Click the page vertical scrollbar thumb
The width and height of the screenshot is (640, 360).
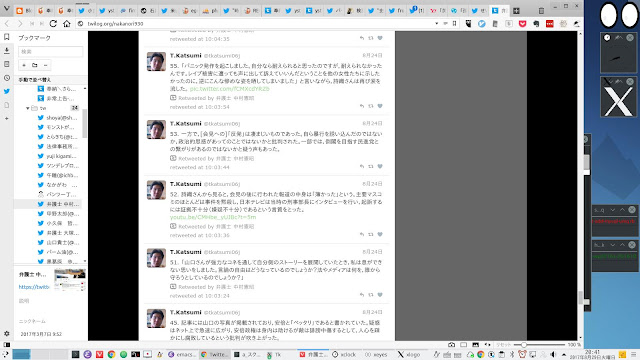click(x=580, y=297)
